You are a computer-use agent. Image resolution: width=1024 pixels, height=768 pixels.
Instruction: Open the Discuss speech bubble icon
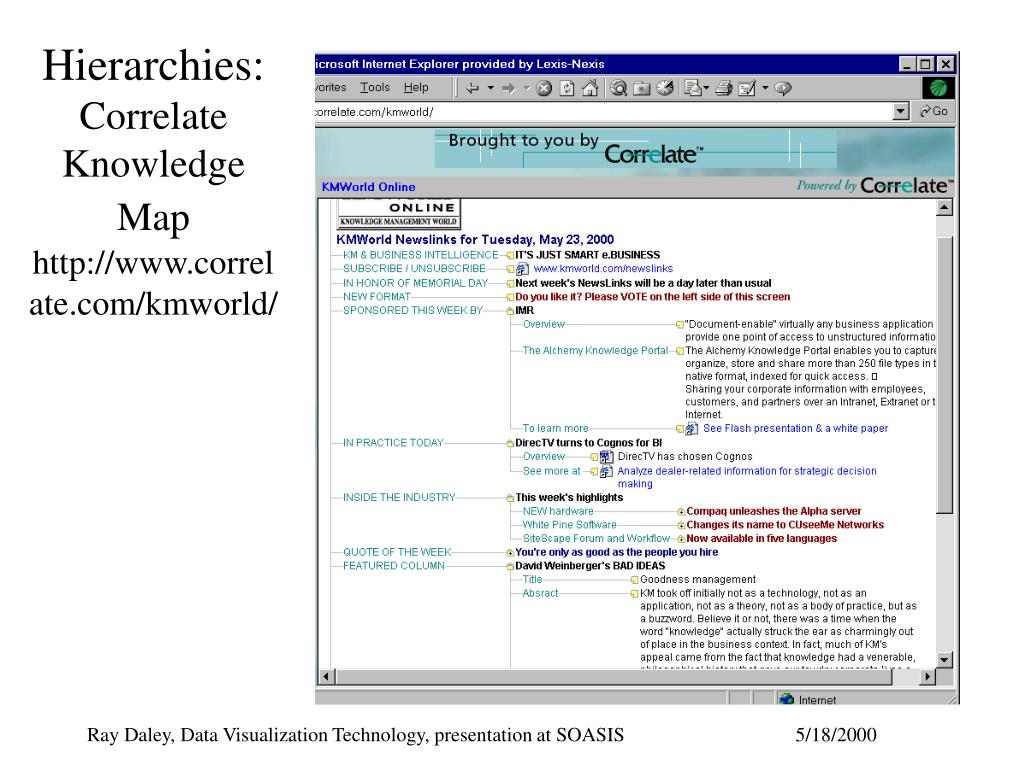pos(782,88)
